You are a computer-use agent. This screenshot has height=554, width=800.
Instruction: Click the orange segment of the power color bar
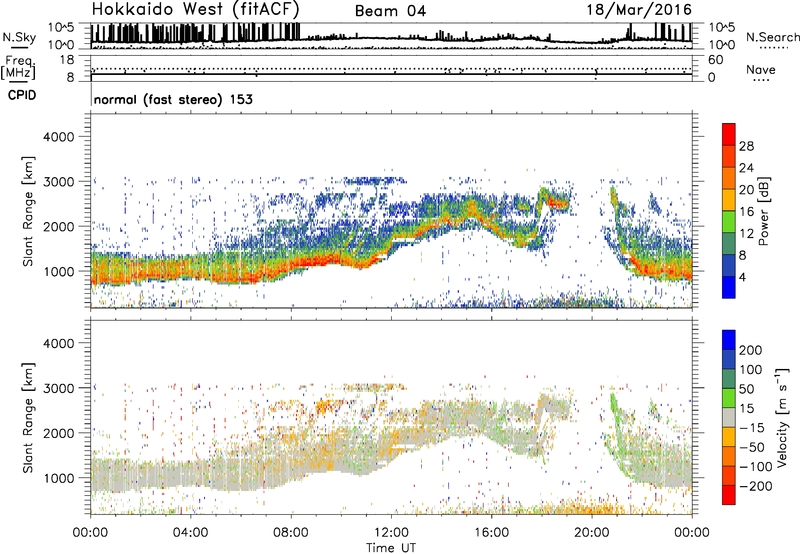(729, 178)
